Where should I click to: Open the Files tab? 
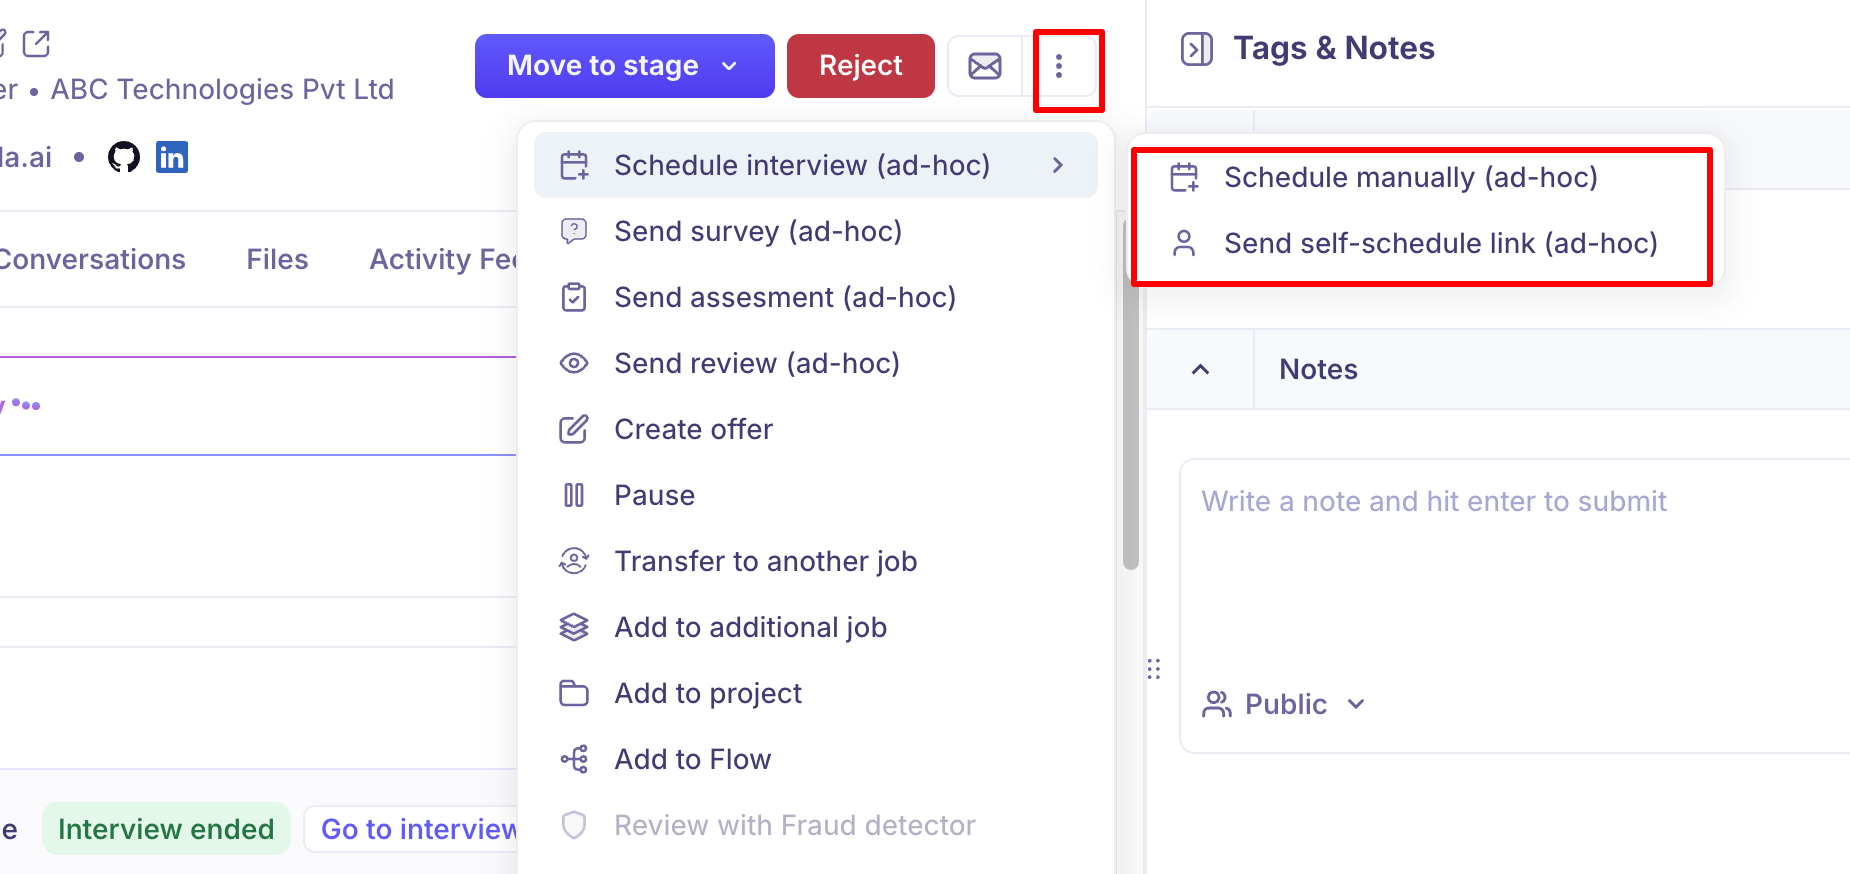(x=277, y=259)
